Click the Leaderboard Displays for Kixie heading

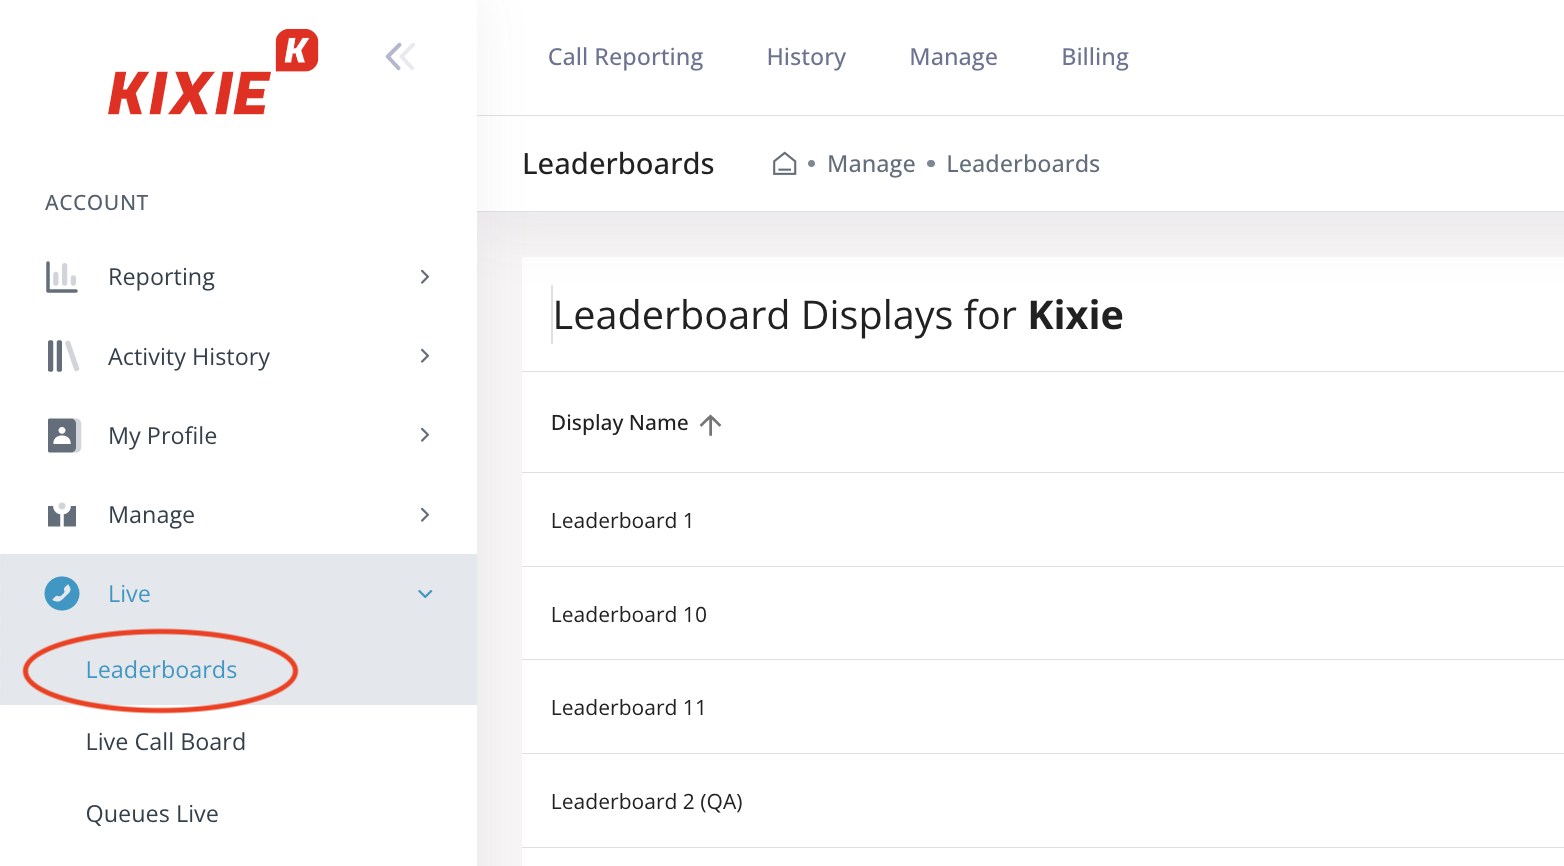point(838,315)
